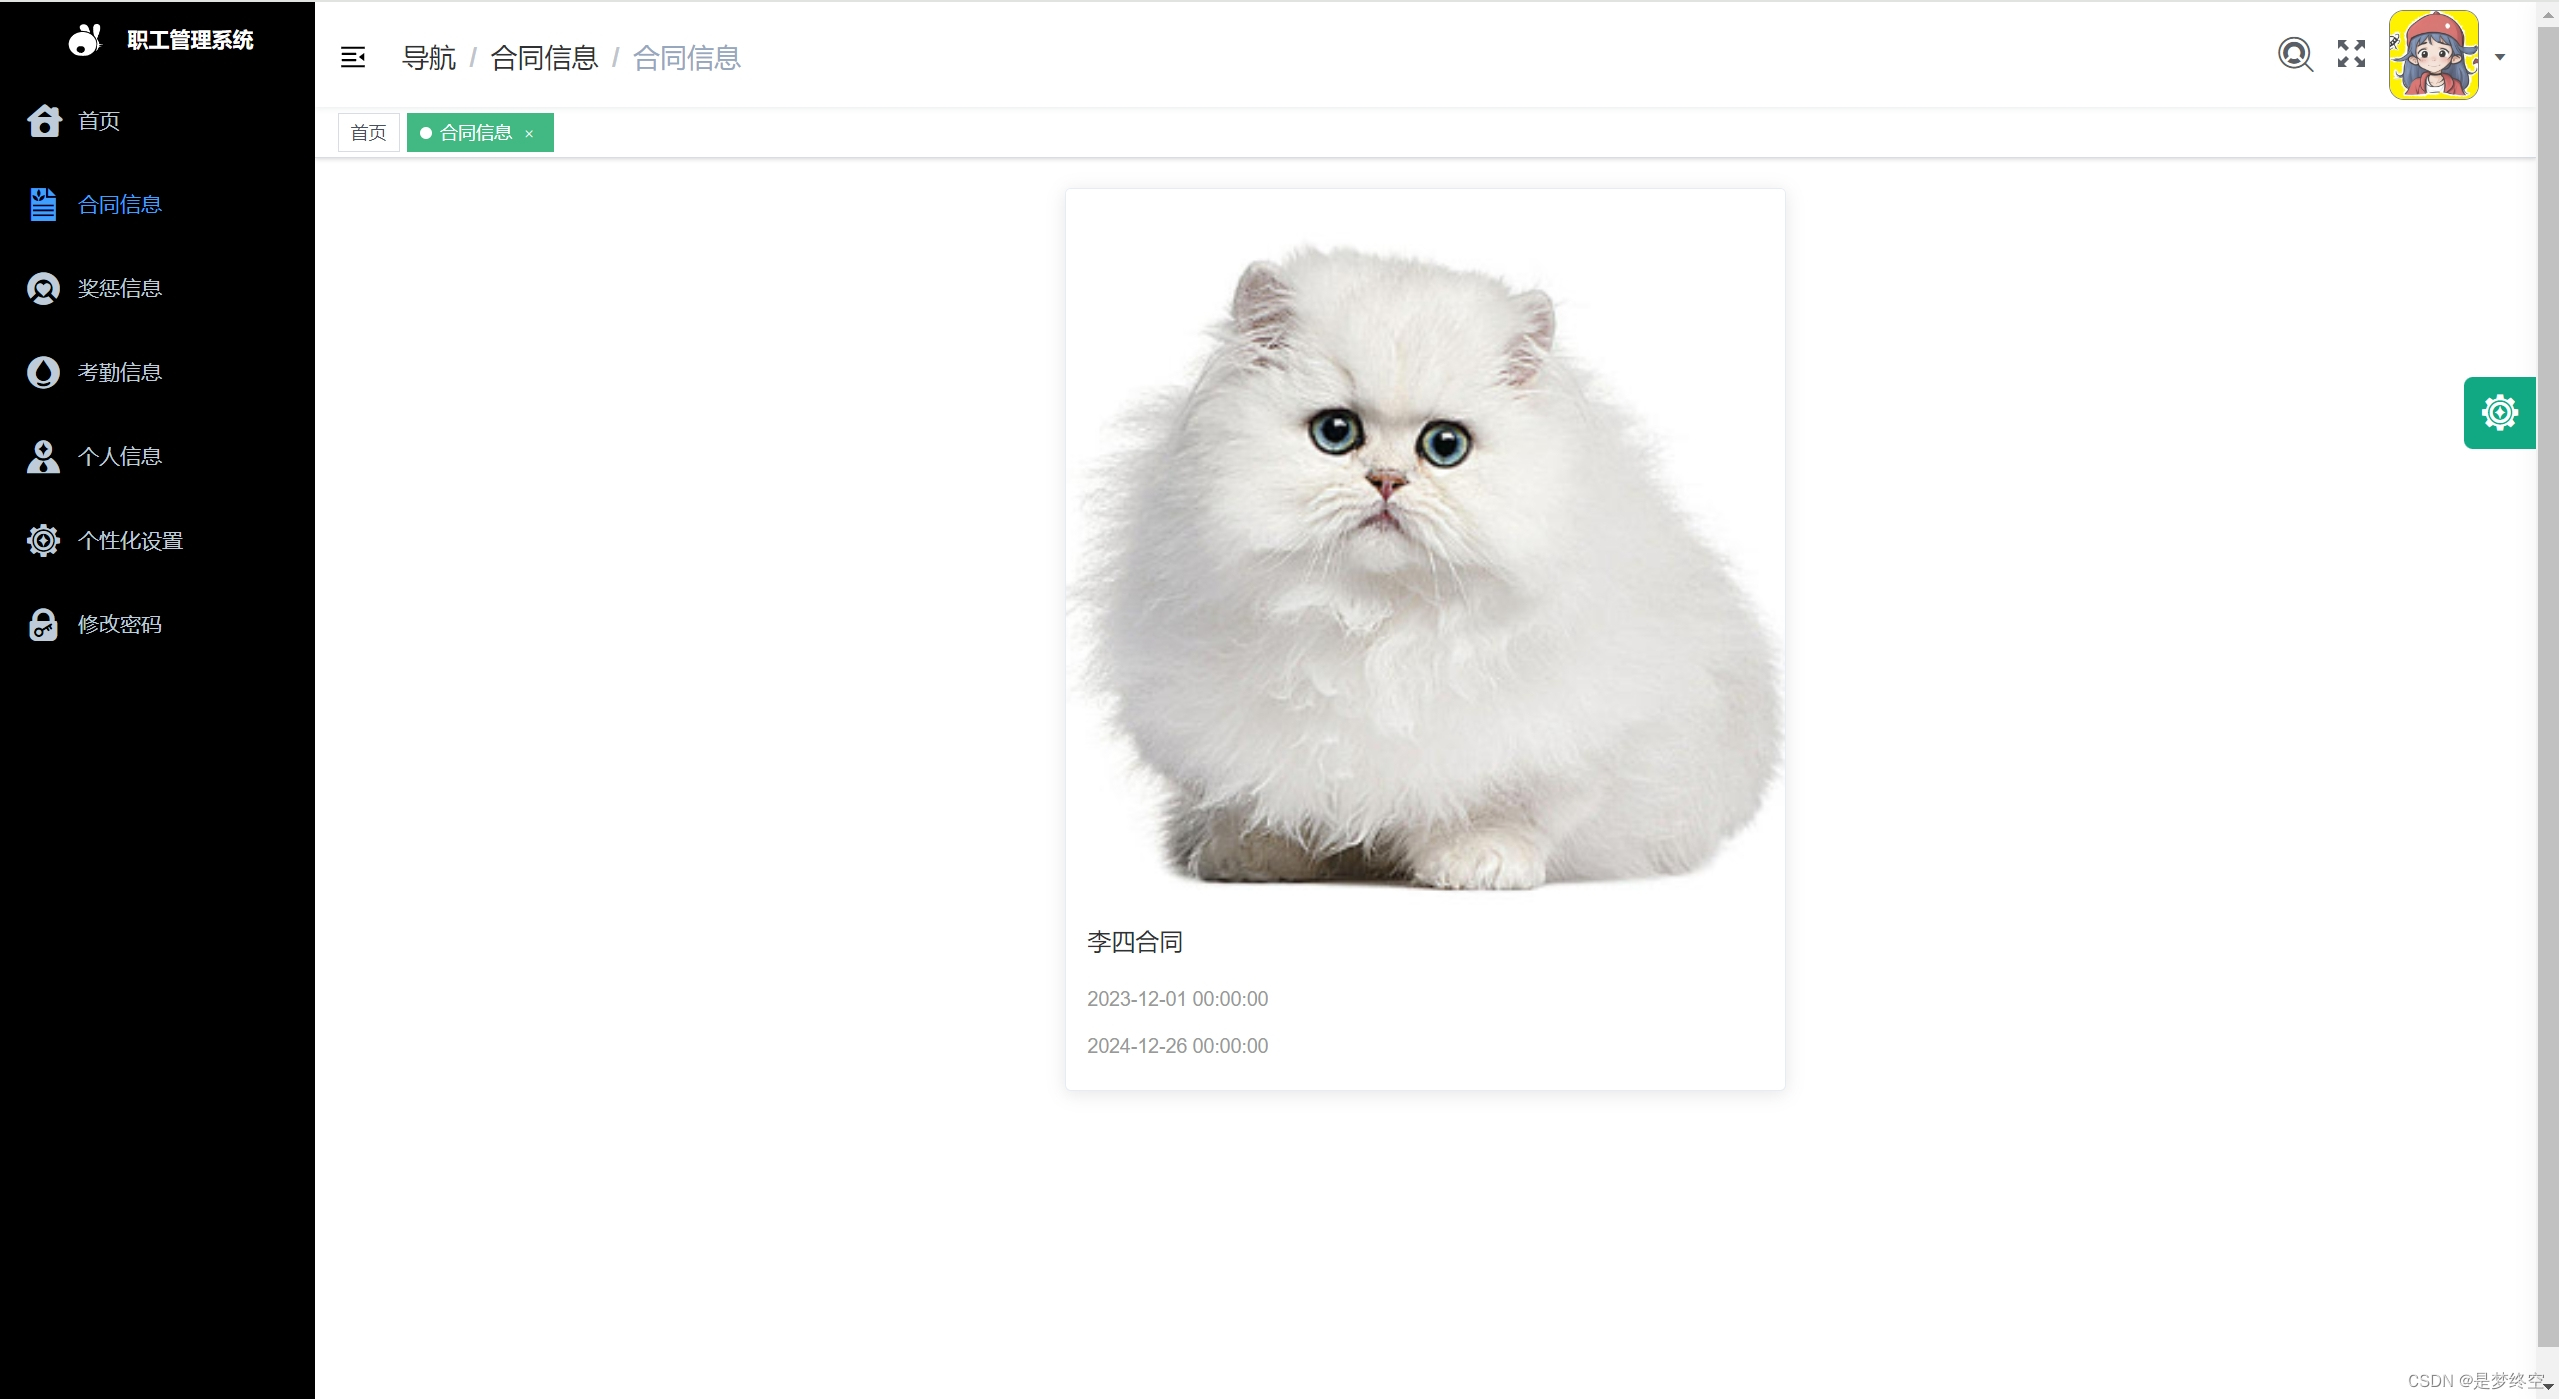The height and width of the screenshot is (1399, 2559).
Task: Open 奖惩信息 menu item in sidebar
Action: click(x=157, y=289)
